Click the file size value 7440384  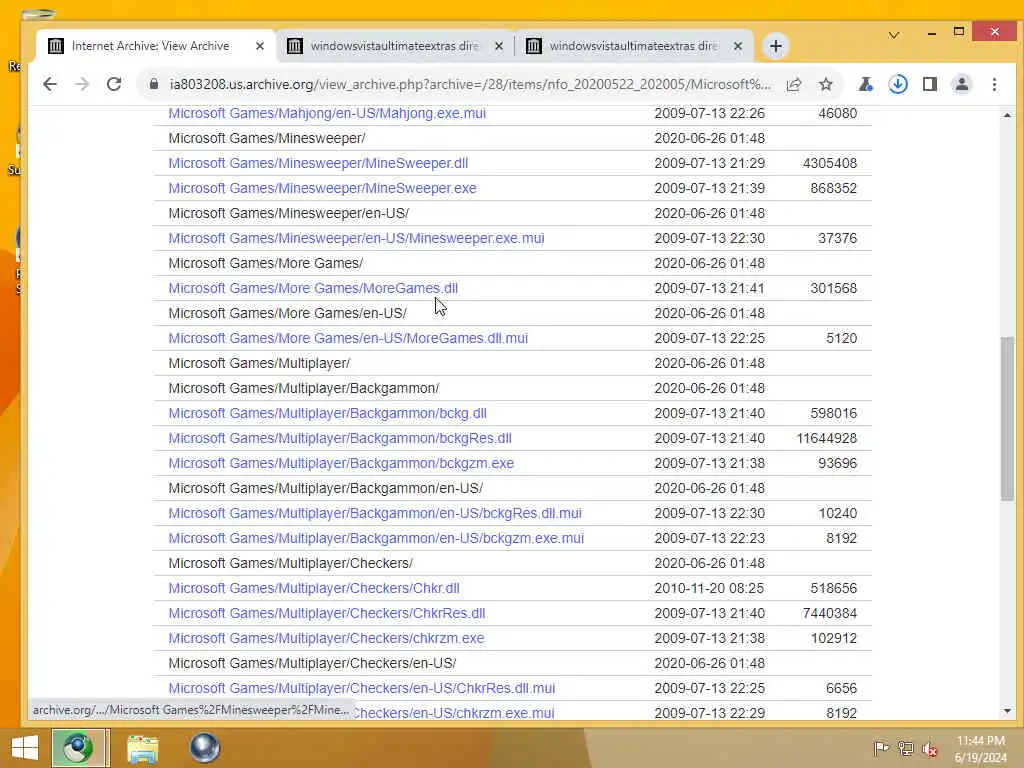coord(829,613)
